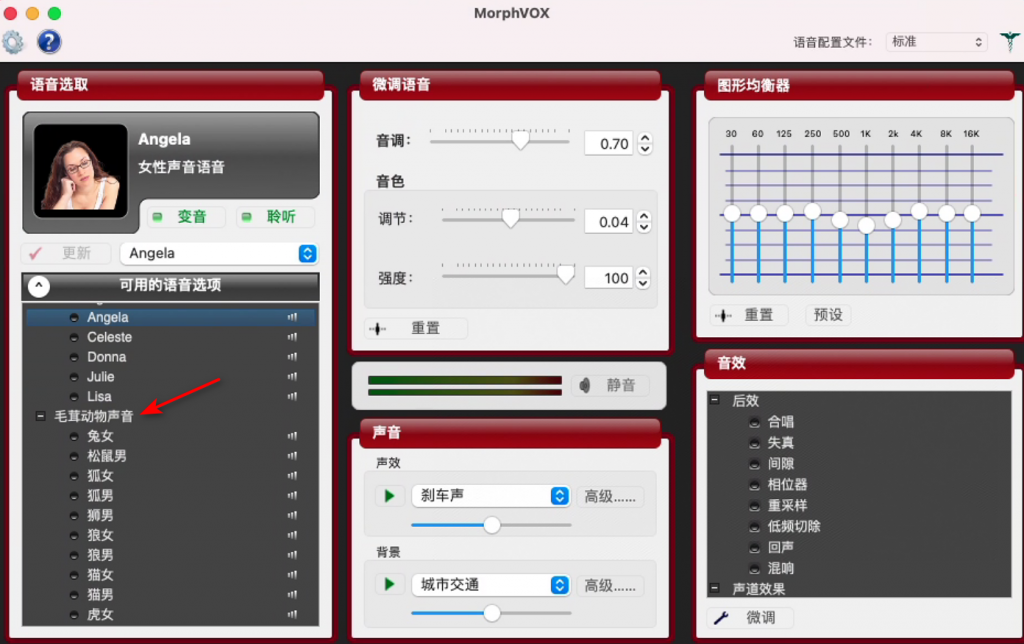Click the 刹车声 volume slider handle
Viewport: 1024px width, 644px height.
click(x=492, y=524)
